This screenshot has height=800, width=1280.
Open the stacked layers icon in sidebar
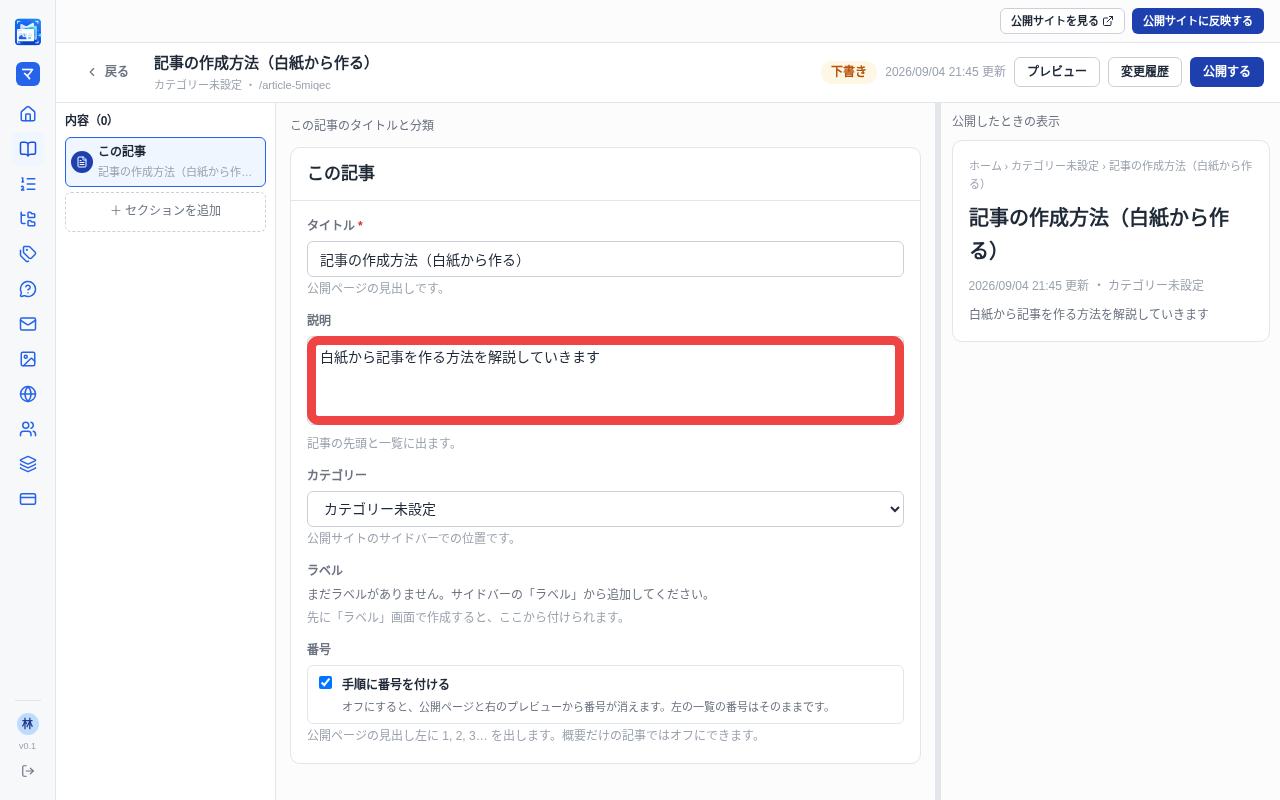click(28, 464)
